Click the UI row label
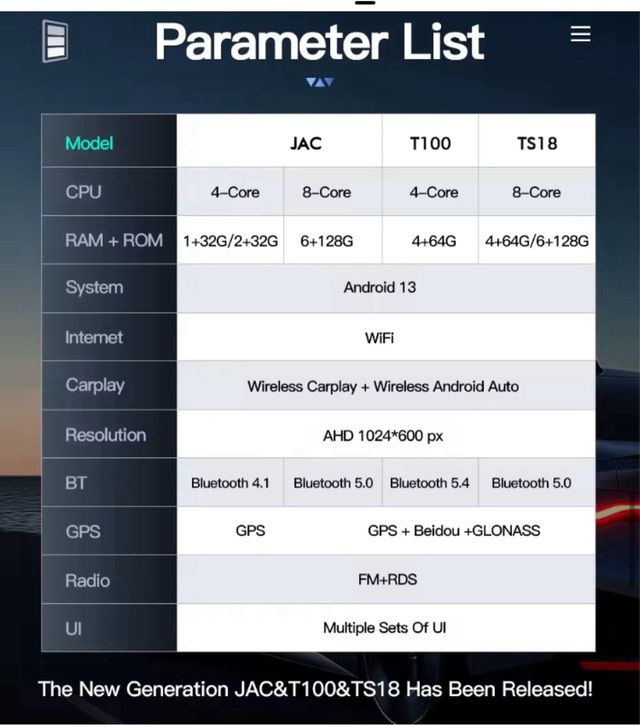This screenshot has height=725, width=640. 74,629
